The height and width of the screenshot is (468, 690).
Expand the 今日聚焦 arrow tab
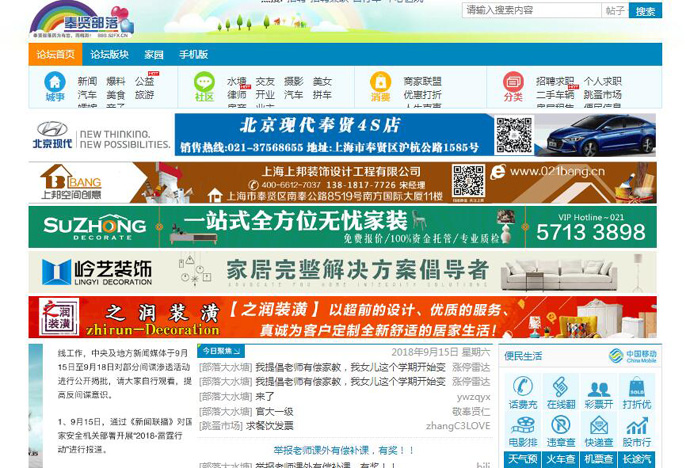pyautogui.click(x=221, y=351)
